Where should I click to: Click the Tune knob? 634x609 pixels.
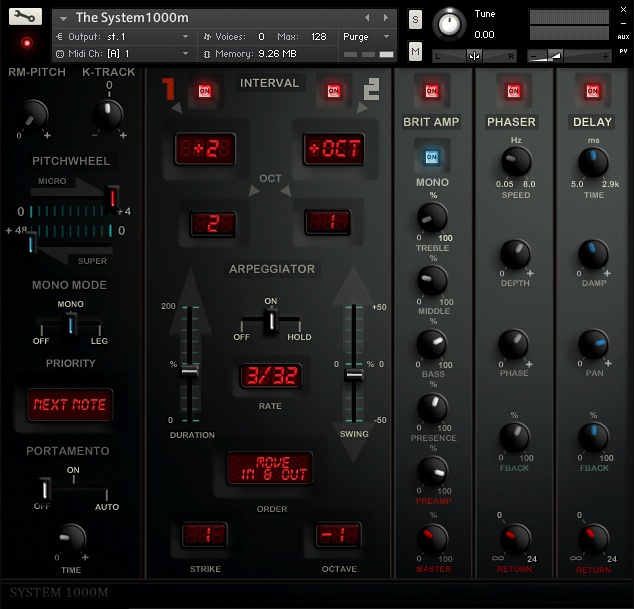point(449,24)
